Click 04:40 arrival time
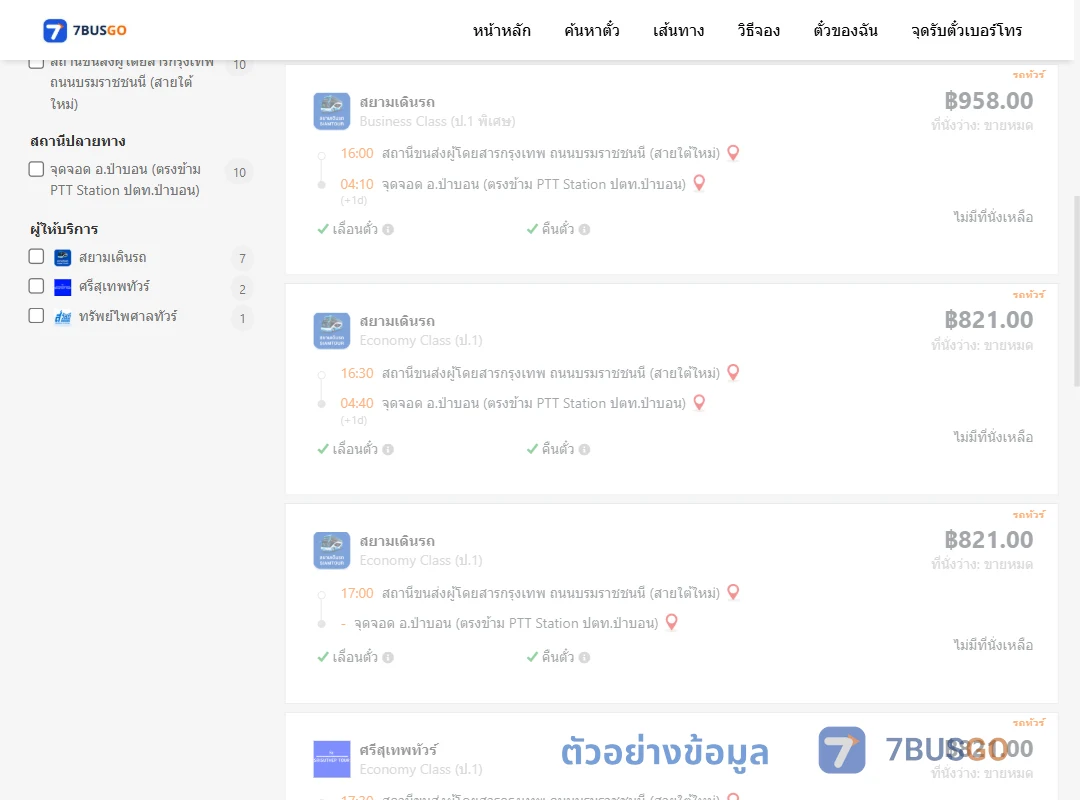Screen dimensions: 1080x800 click(357, 403)
